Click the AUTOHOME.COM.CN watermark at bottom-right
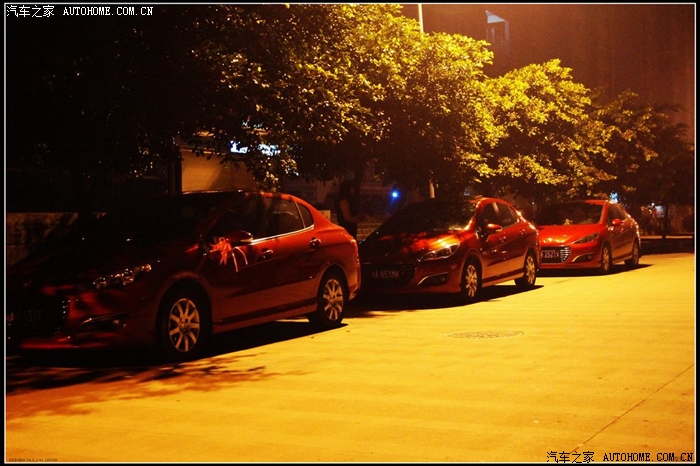Viewport: 700px width, 466px height. pos(647,456)
